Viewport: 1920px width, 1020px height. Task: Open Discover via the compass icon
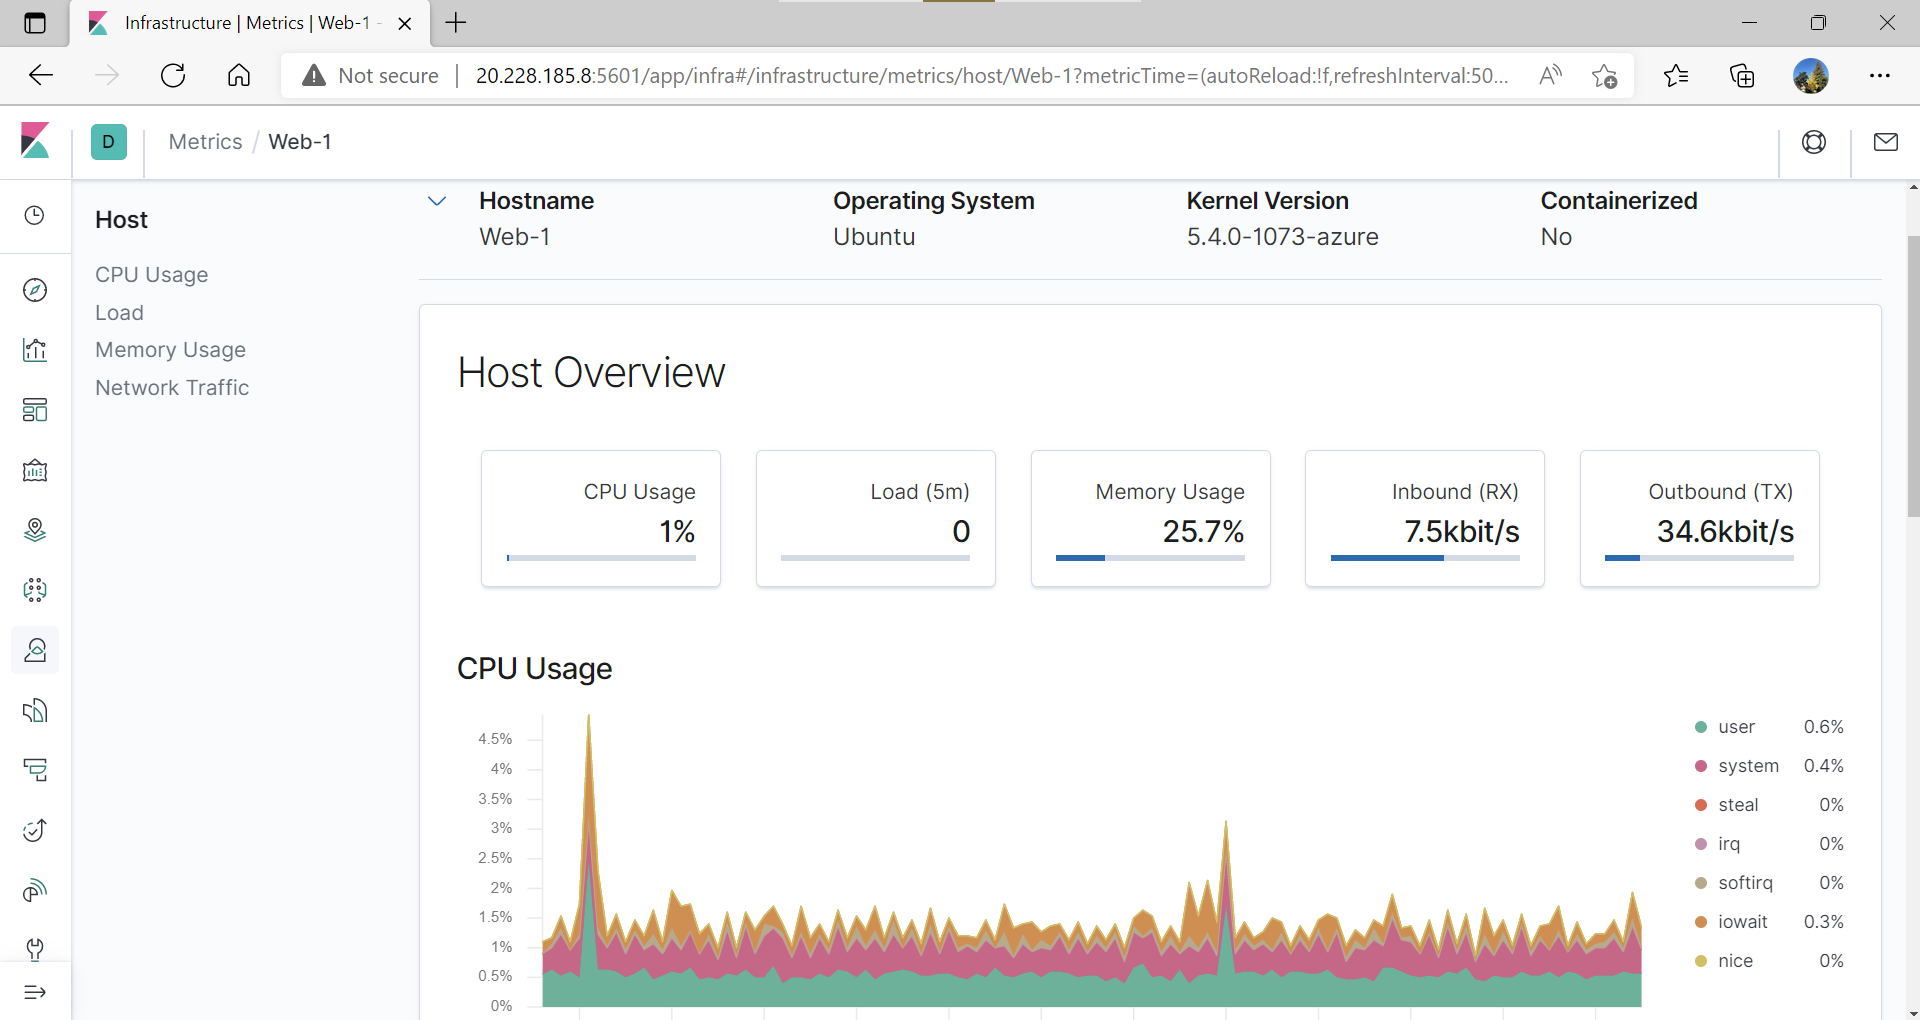(35, 290)
